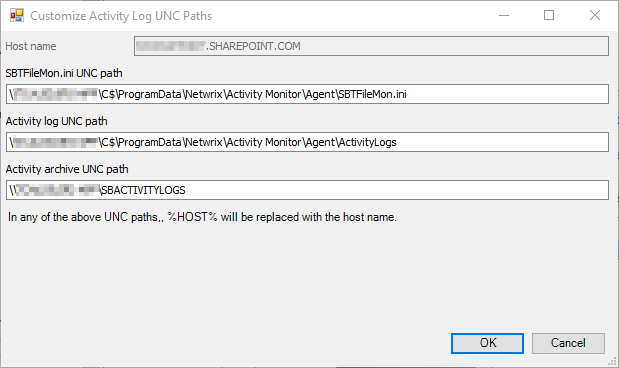Place cursor on SBTFileMon.ini filename in path

[x=372, y=94]
